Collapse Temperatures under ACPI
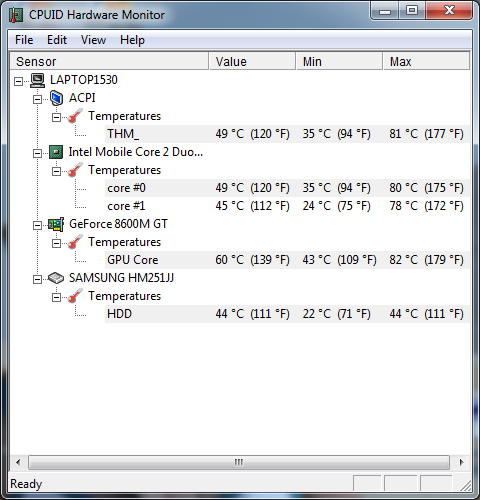 [57, 117]
